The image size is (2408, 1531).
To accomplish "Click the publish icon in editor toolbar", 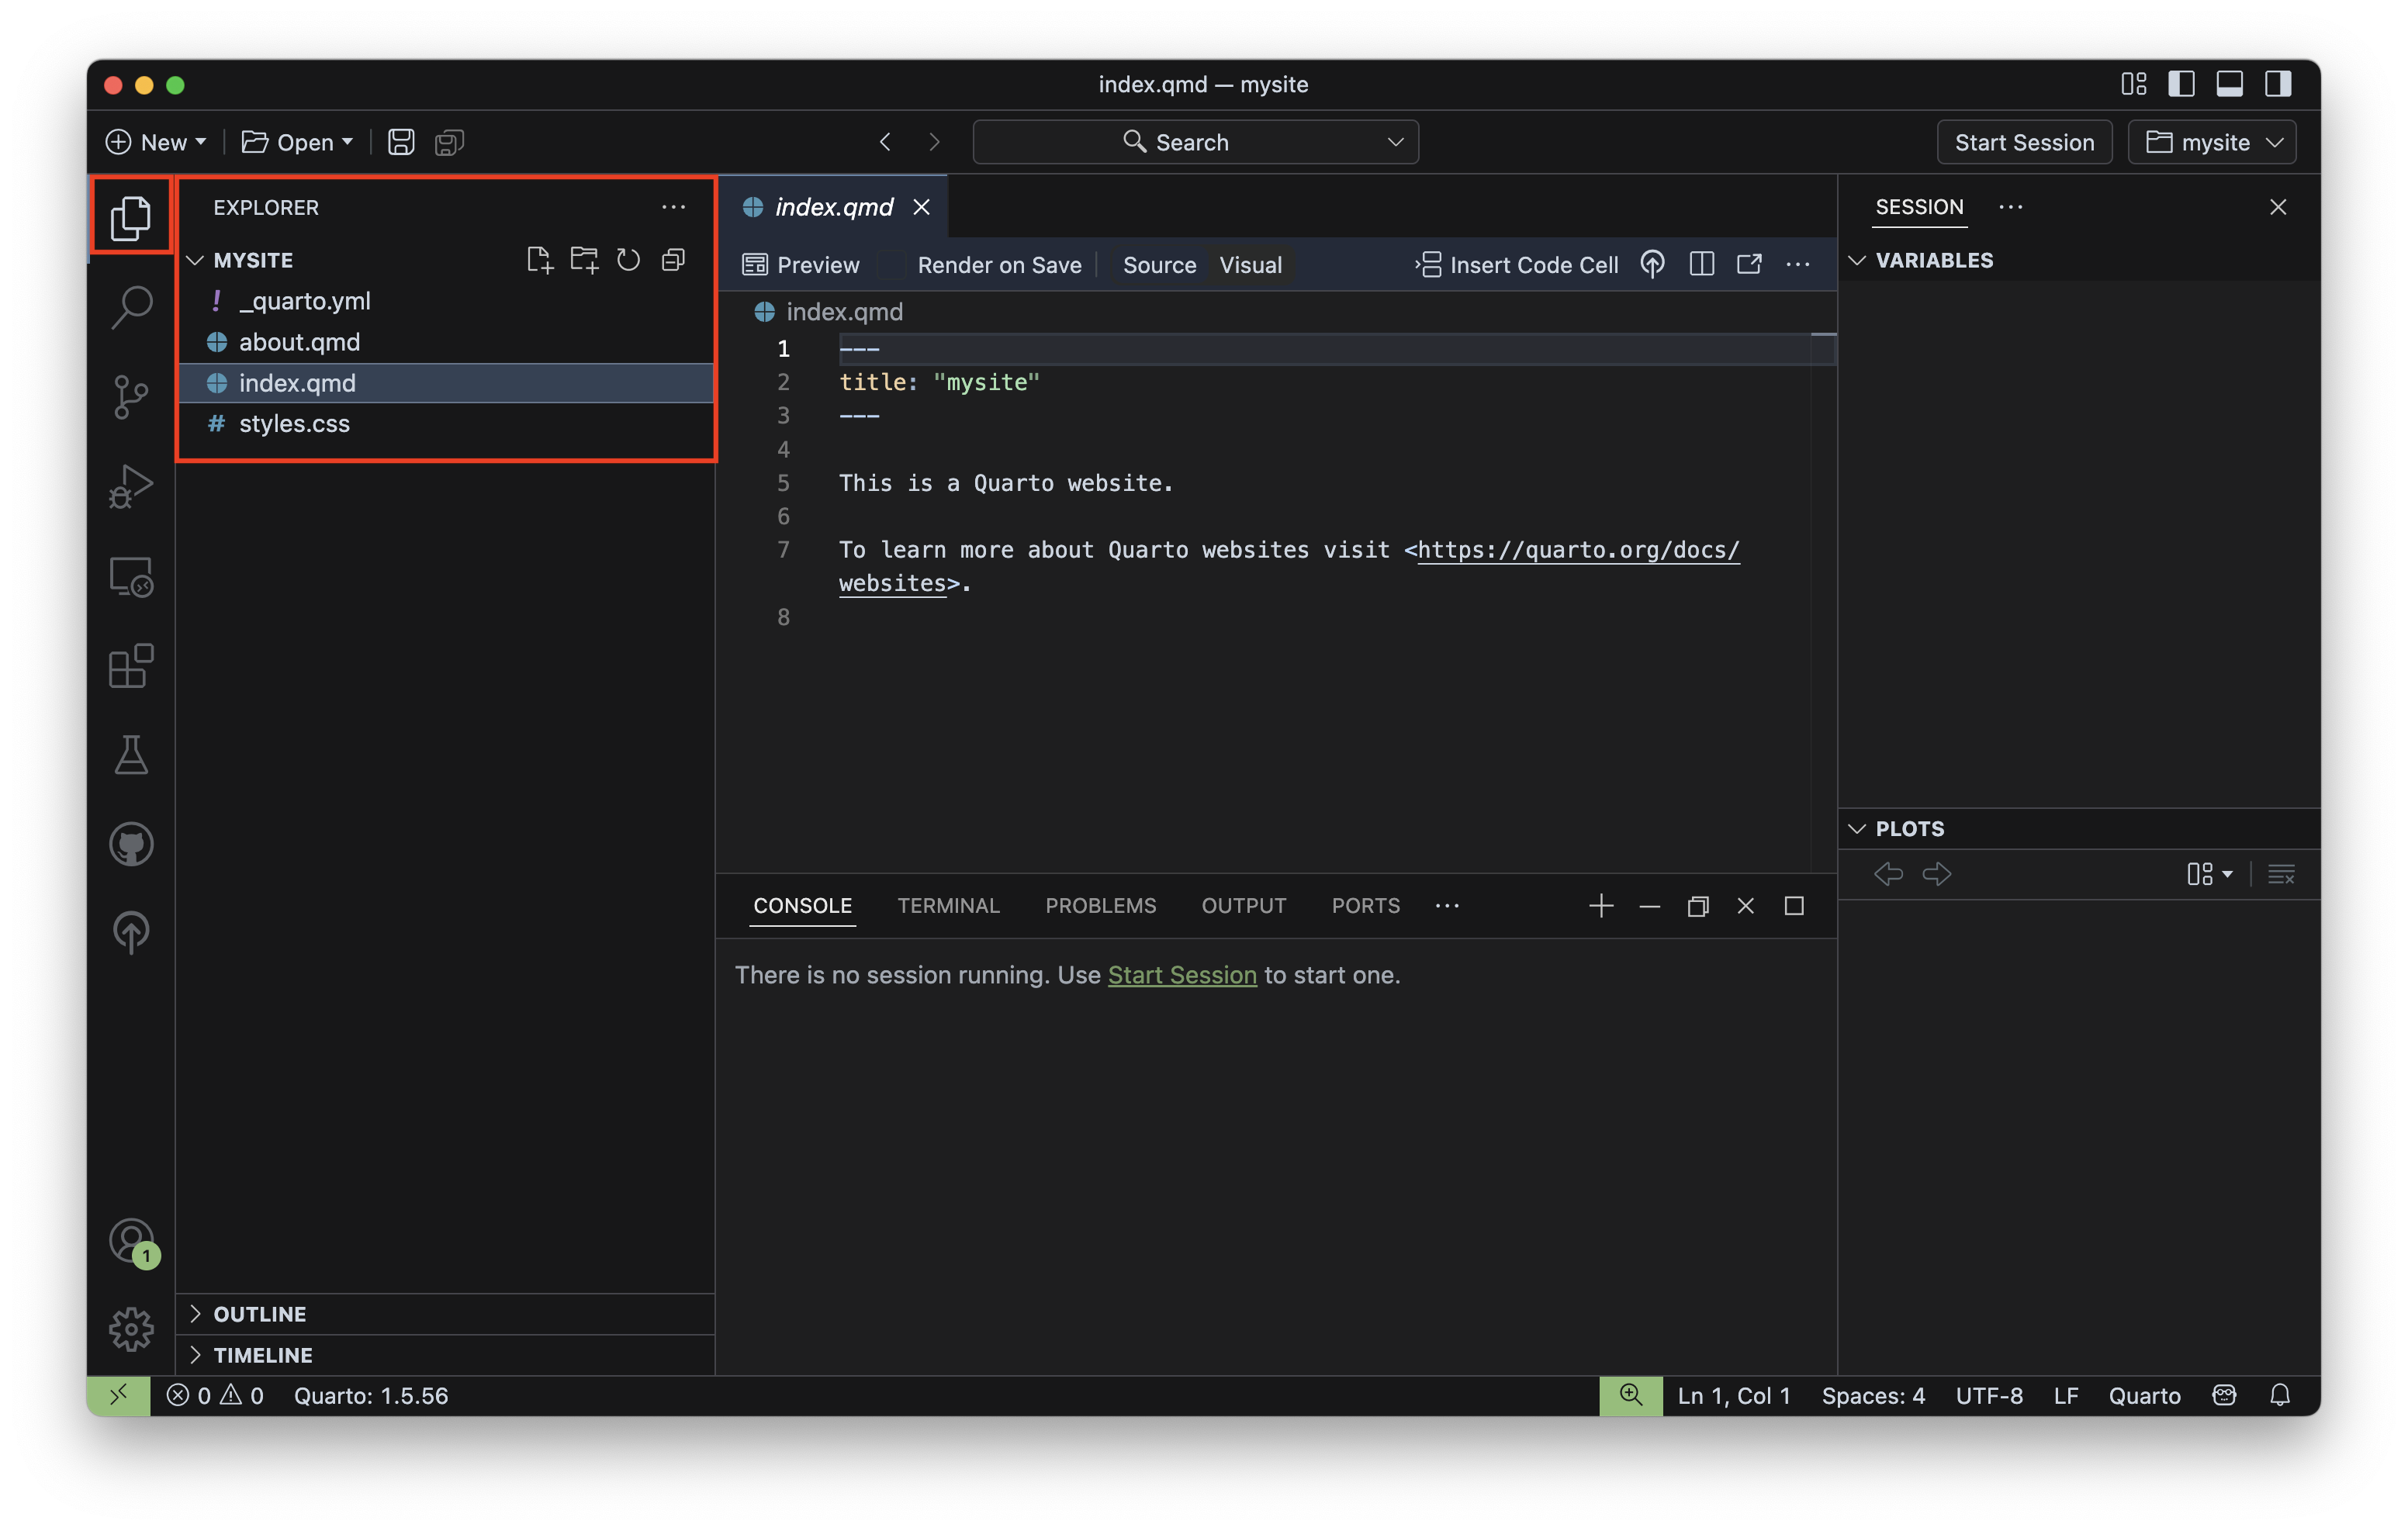I will pos(1652,264).
